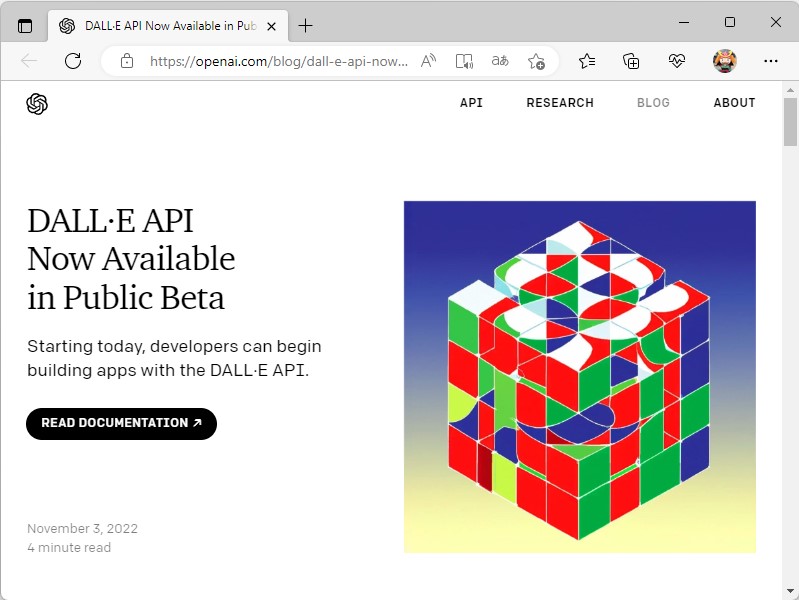Open a new tab with the plus button

point(305,25)
